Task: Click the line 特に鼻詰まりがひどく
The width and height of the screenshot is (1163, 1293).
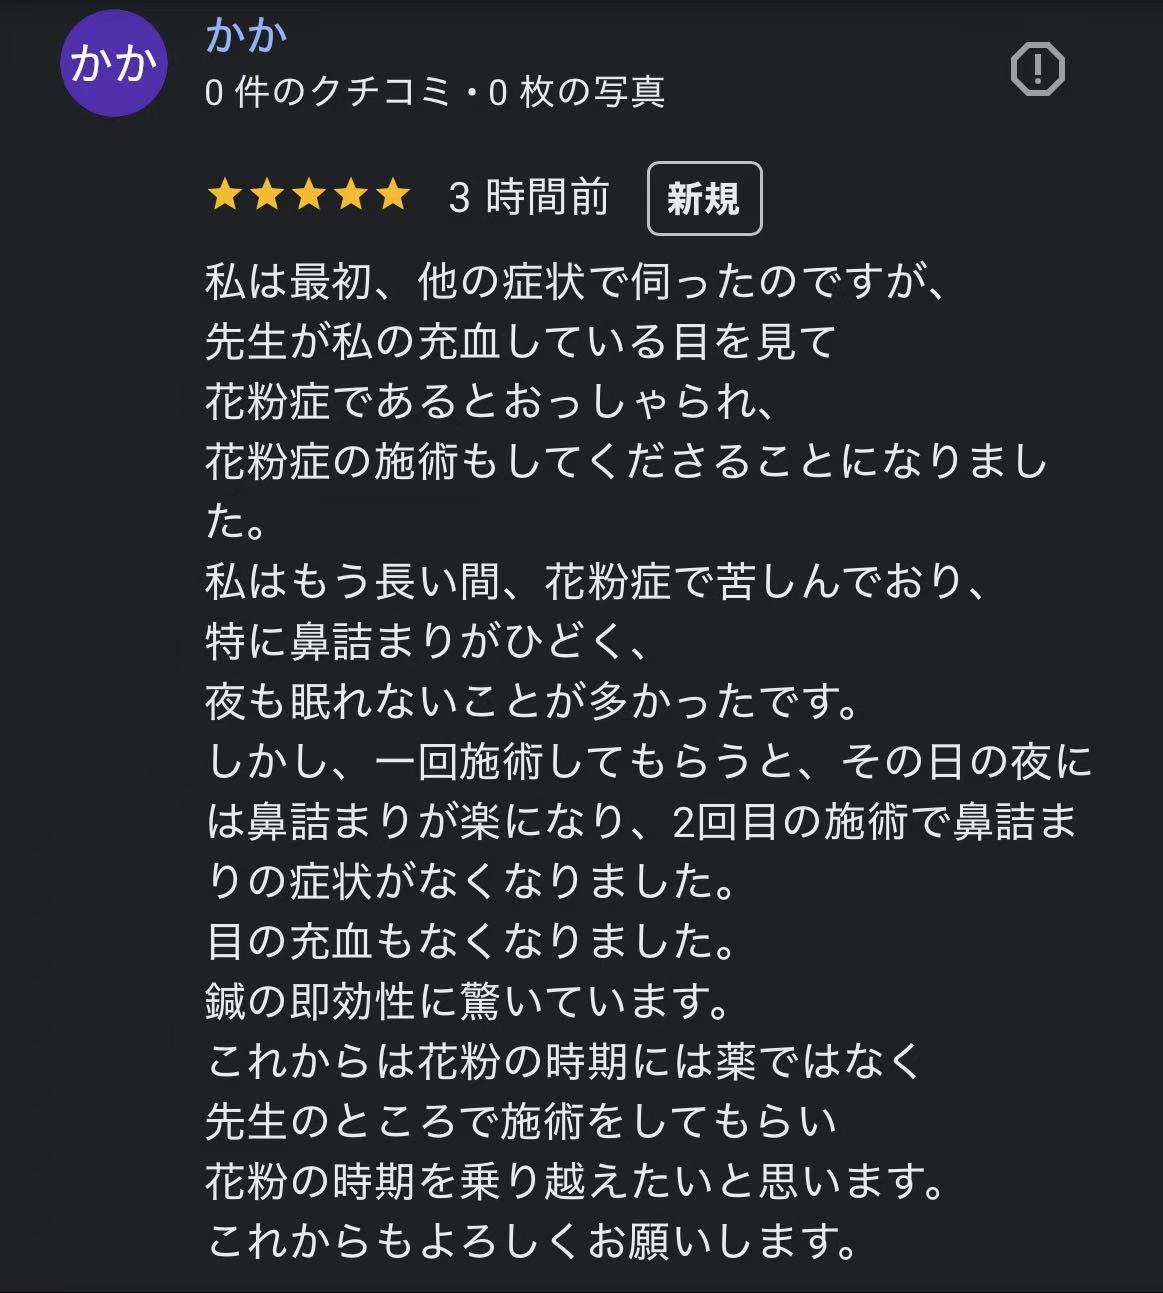Action: click(428, 641)
